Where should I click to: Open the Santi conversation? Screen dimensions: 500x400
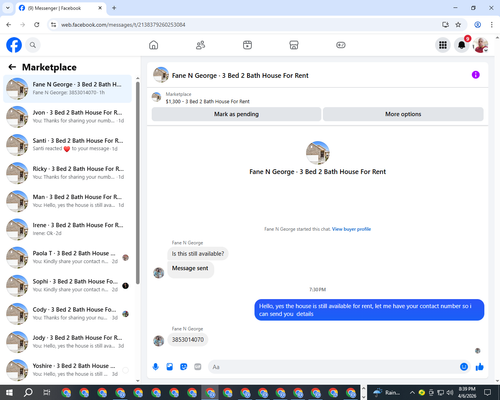[67, 145]
